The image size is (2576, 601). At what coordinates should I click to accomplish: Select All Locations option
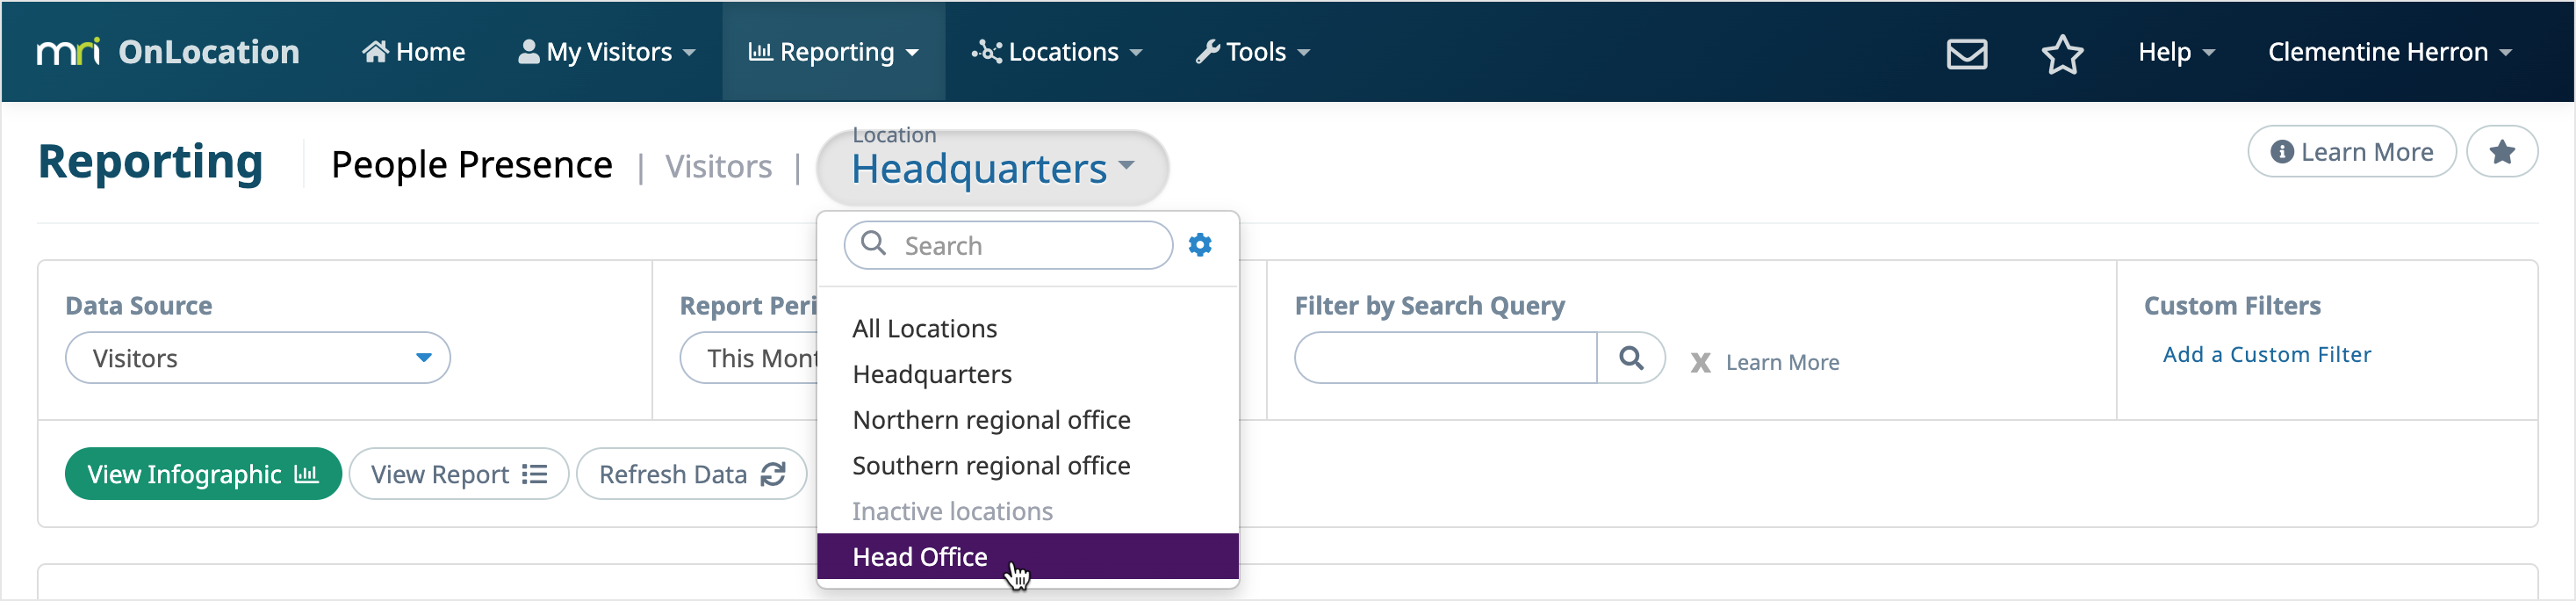coord(1027,328)
